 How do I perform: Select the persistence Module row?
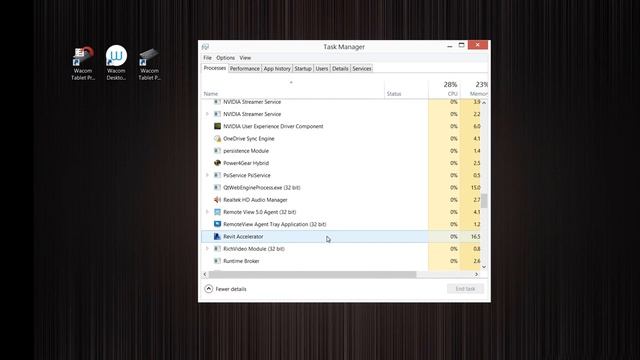(341, 151)
